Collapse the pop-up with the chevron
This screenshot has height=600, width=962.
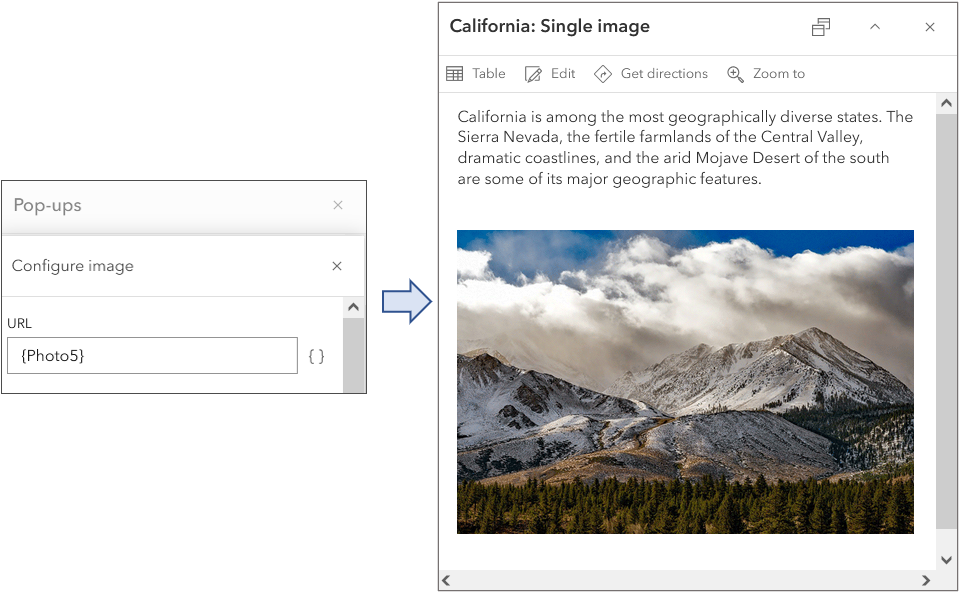(x=875, y=27)
